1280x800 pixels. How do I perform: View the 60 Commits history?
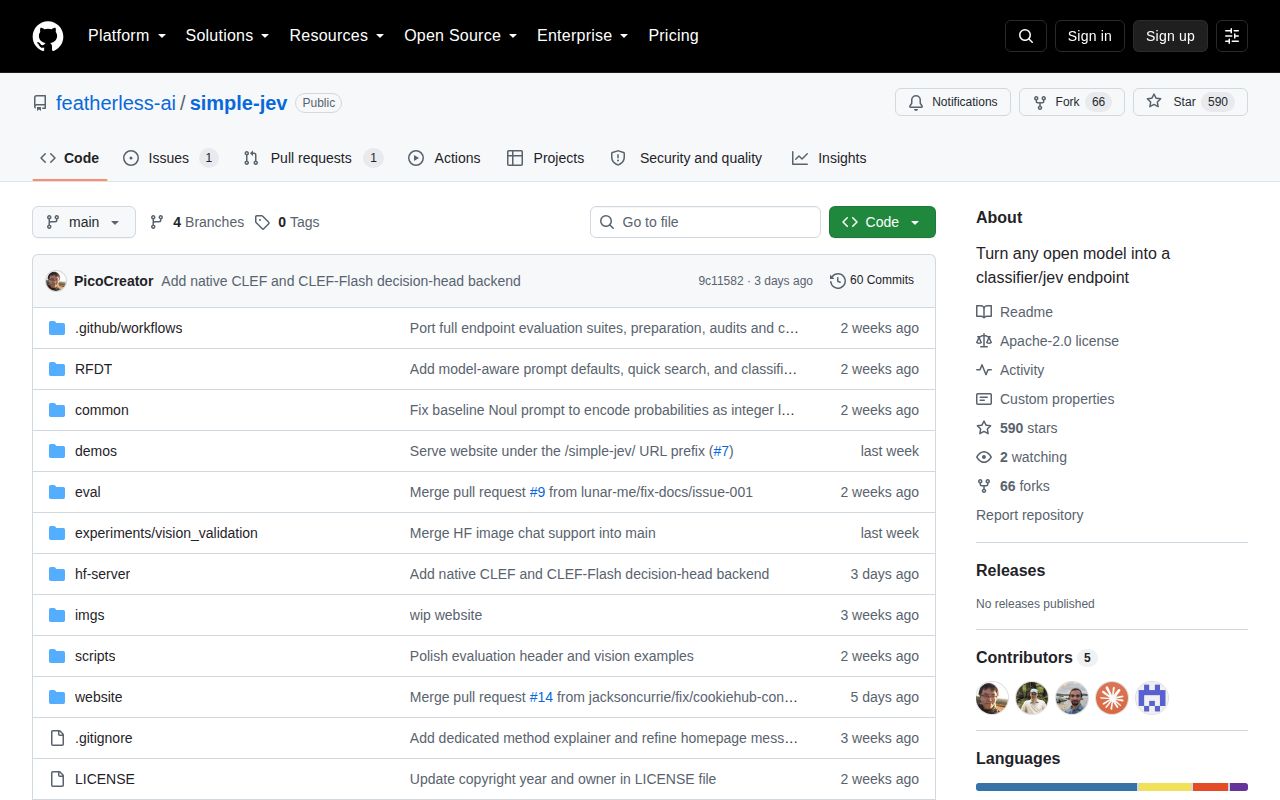(x=872, y=281)
